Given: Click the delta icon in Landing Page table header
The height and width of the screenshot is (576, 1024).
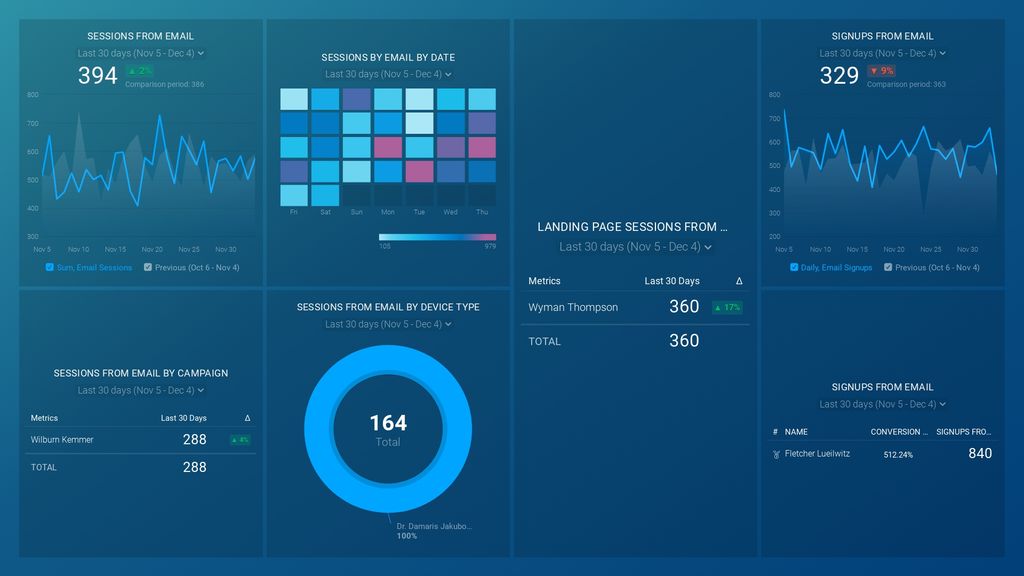Looking at the screenshot, I should [739, 281].
